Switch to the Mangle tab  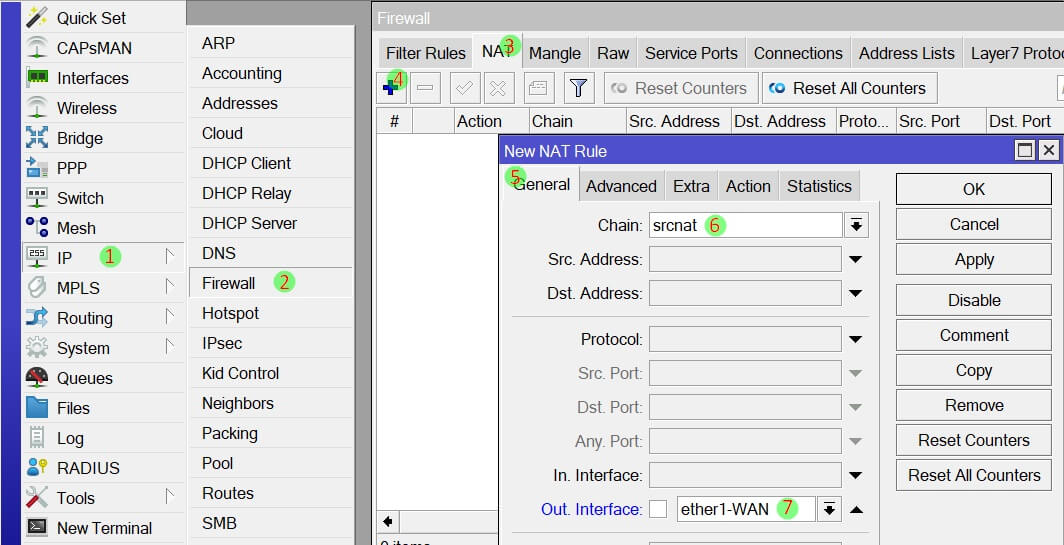pos(555,53)
